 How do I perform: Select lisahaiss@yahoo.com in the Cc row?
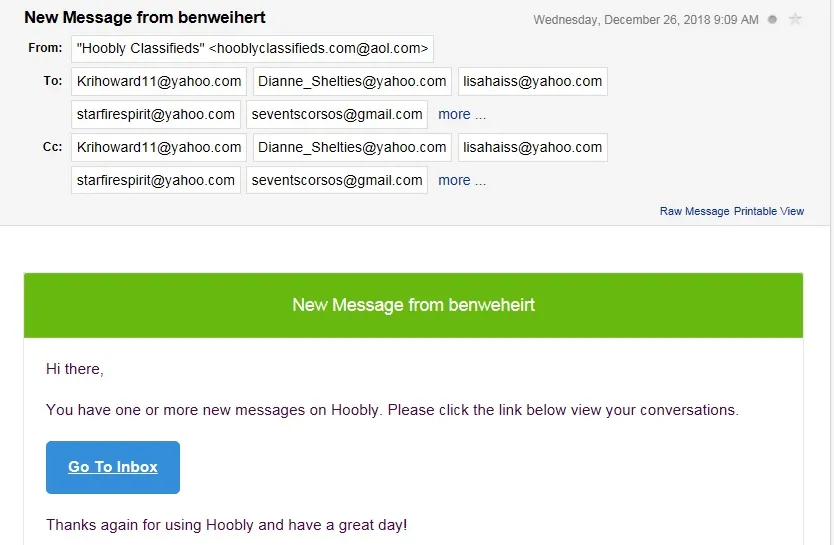point(533,148)
